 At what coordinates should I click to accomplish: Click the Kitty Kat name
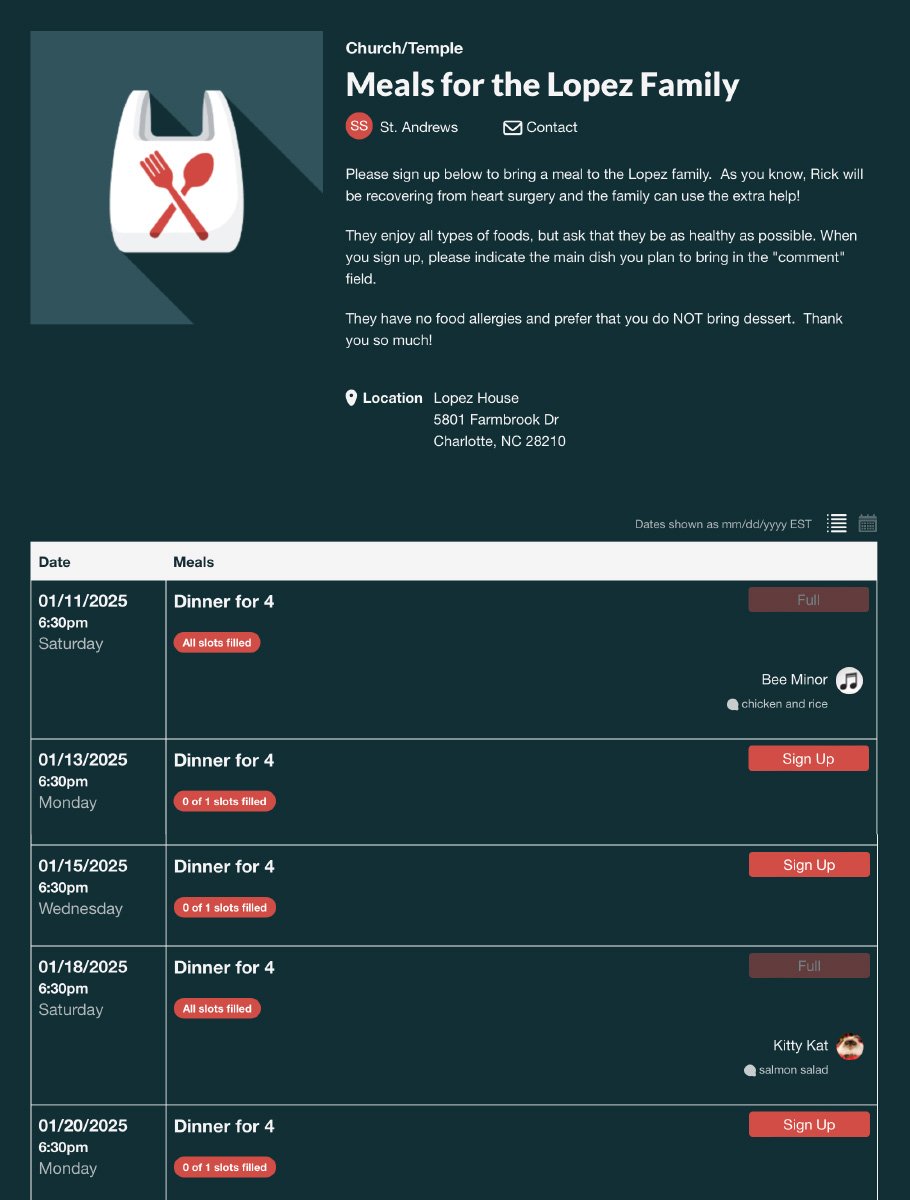tap(801, 1046)
